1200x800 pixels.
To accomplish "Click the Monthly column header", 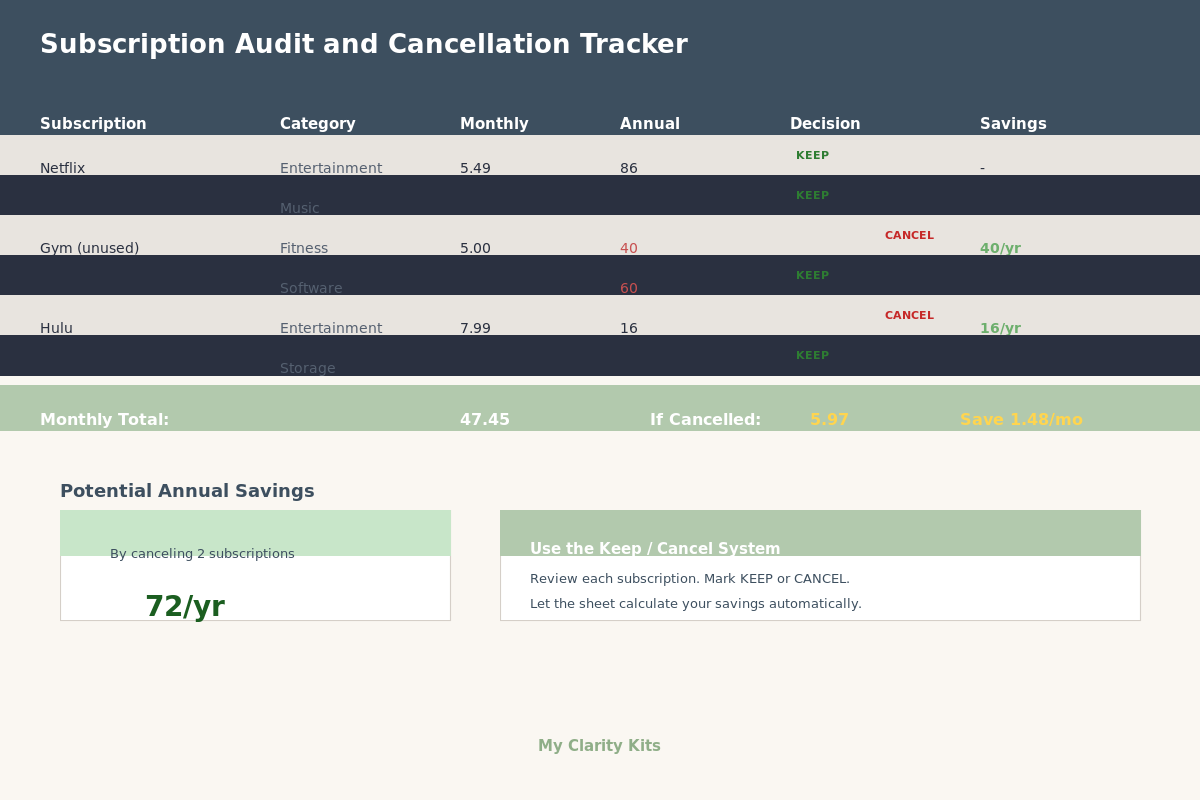I will [x=494, y=124].
